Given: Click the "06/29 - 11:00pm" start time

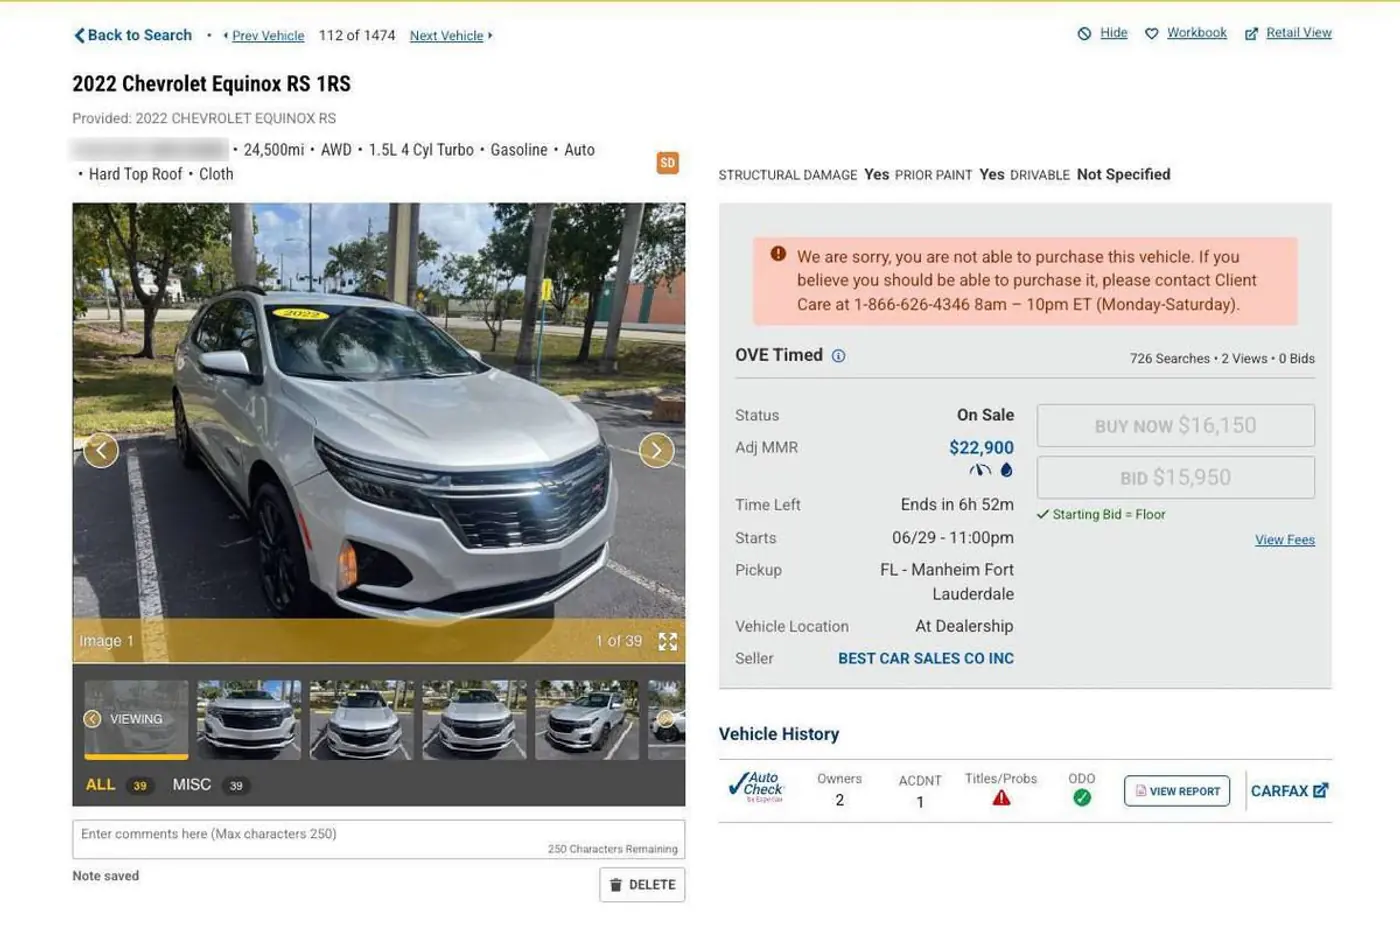Looking at the screenshot, I should 953,538.
